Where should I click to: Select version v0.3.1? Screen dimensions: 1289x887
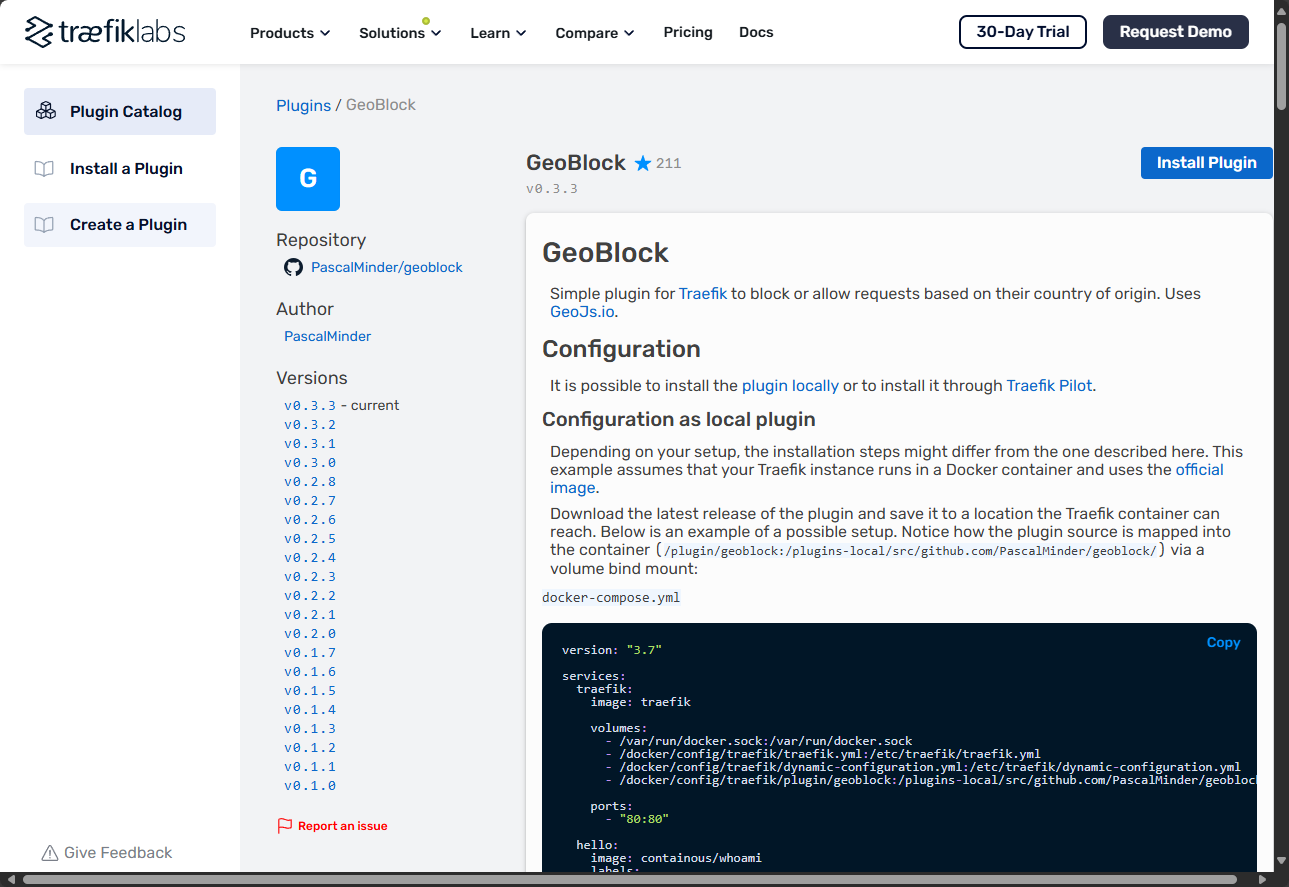click(310, 443)
